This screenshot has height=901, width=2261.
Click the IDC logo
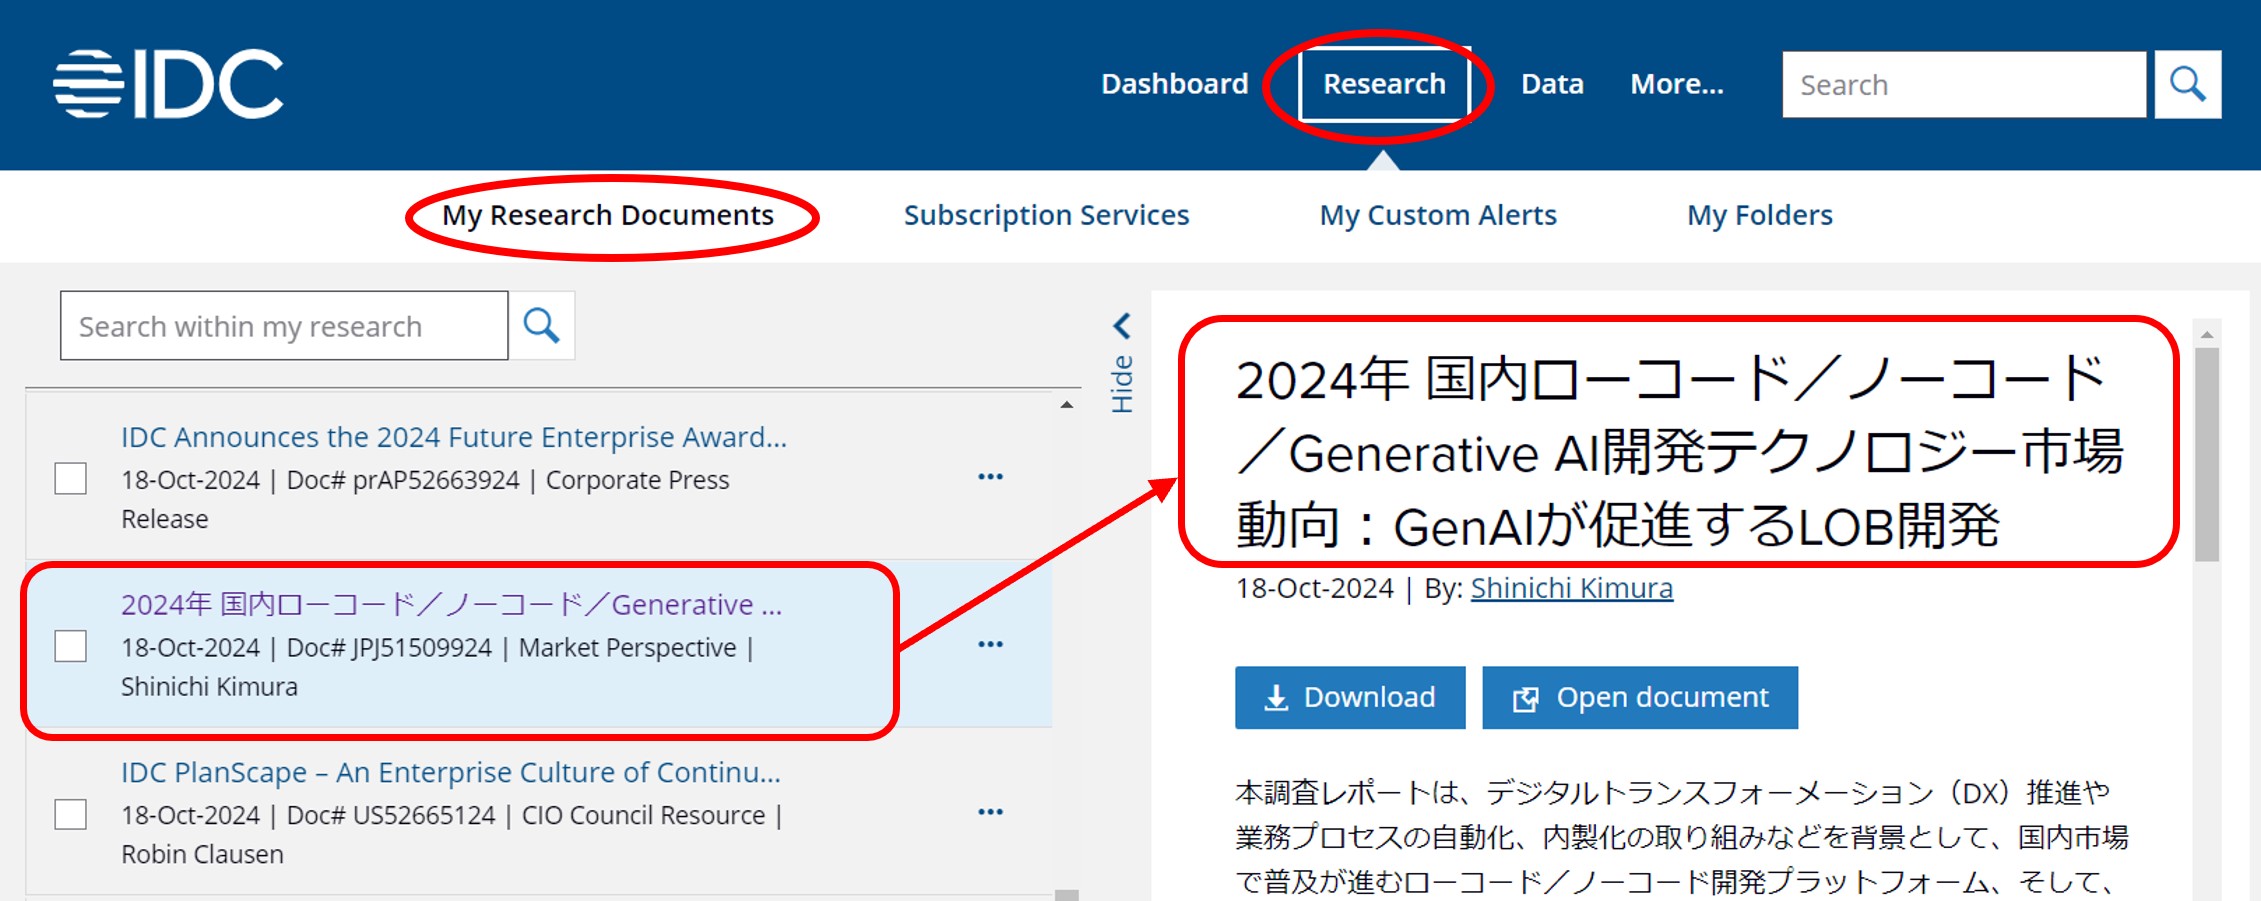[168, 84]
